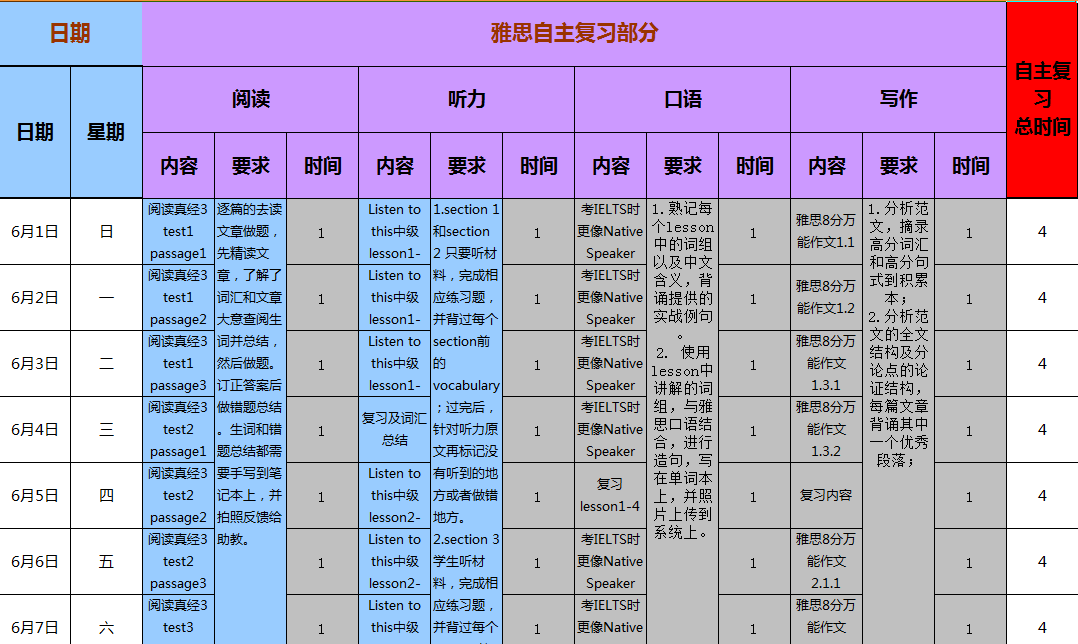The width and height of the screenshot is (1078, 644).
Task: Click the 星期 column header
Action: click(106, 132)
